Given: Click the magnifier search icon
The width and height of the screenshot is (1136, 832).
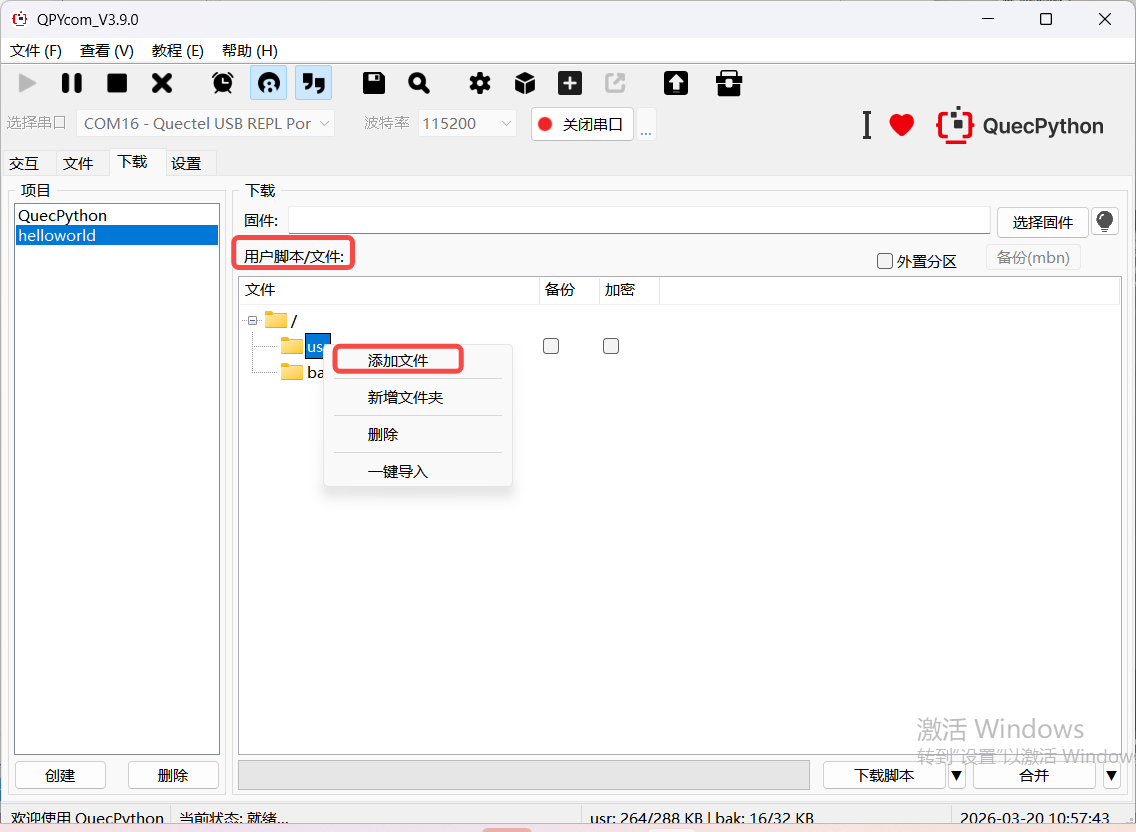Looking at the screenshot, I should pos(419,83).
